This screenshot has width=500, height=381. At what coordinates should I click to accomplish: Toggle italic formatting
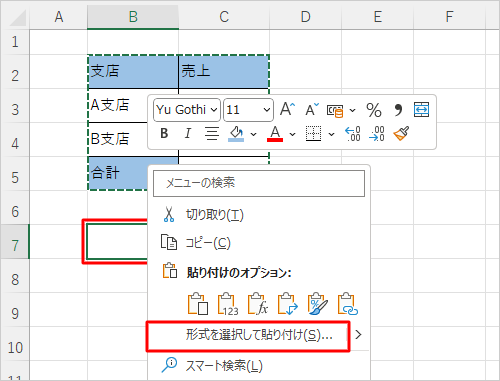coord(188,134)
